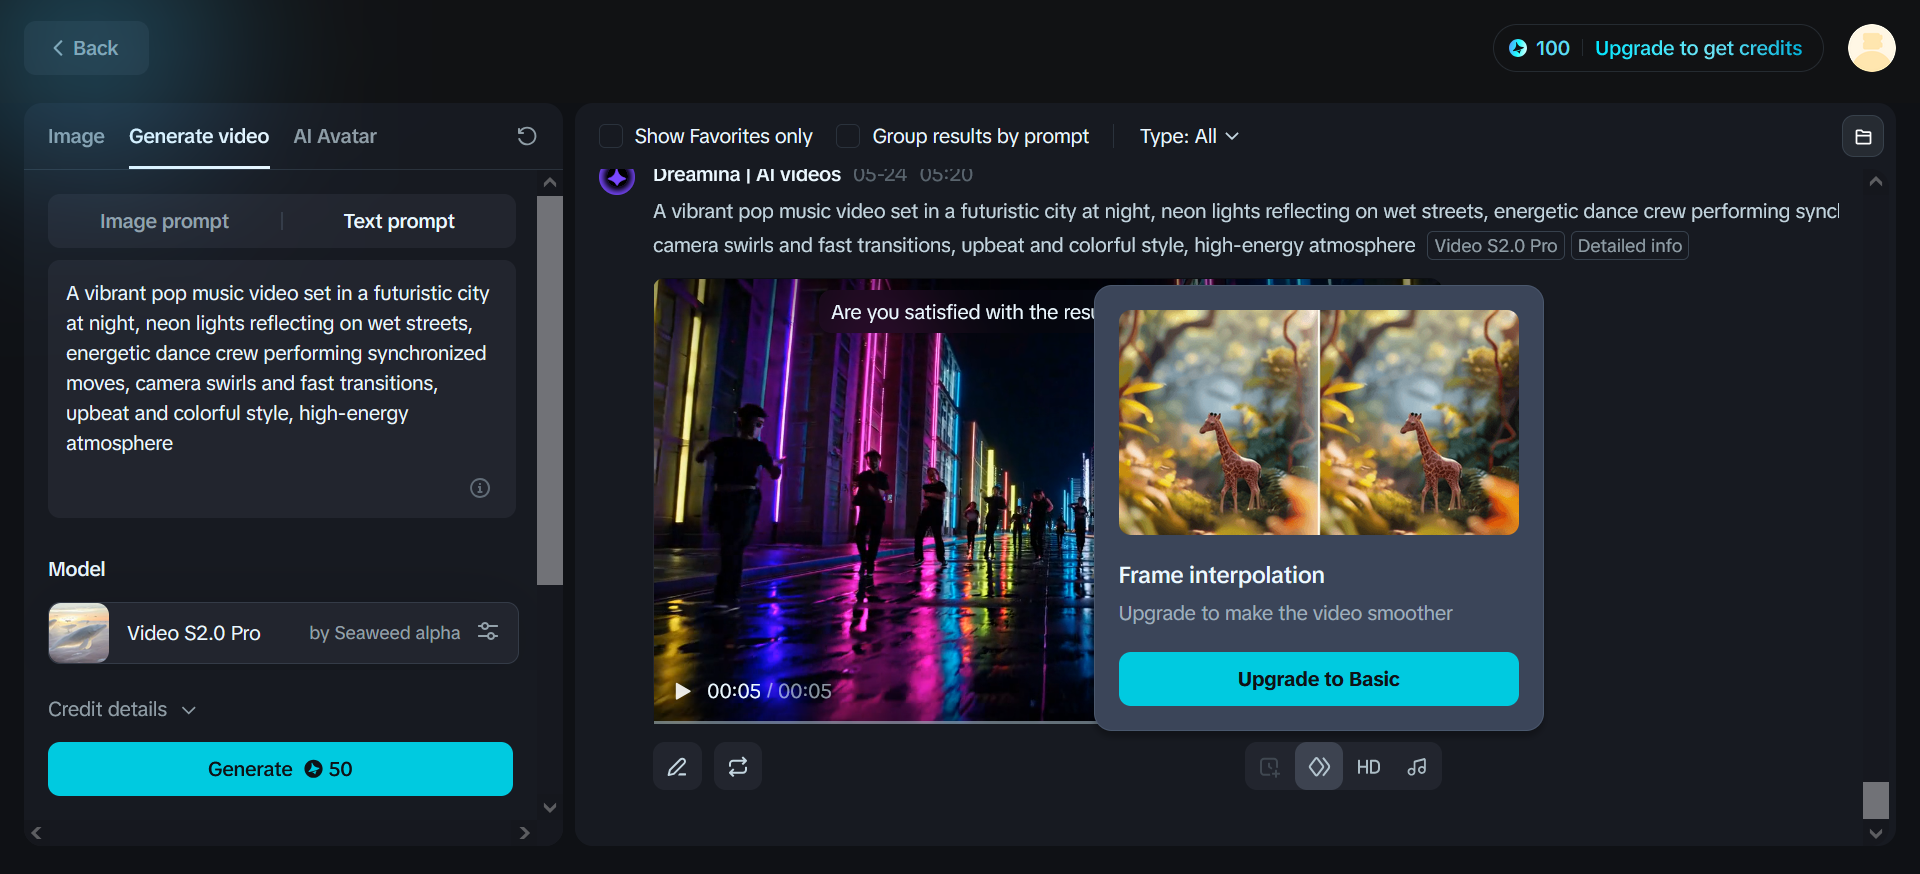This screenshot has height=874, width=1920.
Task: Click the 'Frame interpolation' heading
Action: click(1221, 575)
